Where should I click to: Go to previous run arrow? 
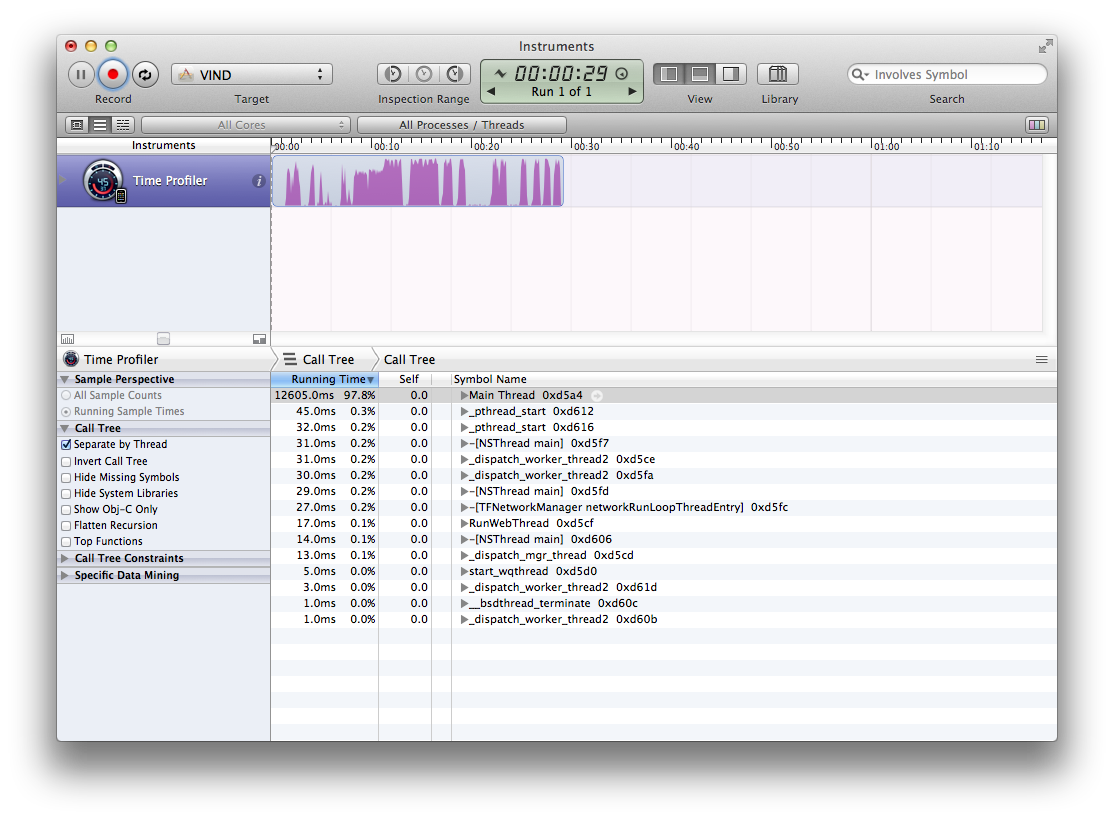[491, 91]
